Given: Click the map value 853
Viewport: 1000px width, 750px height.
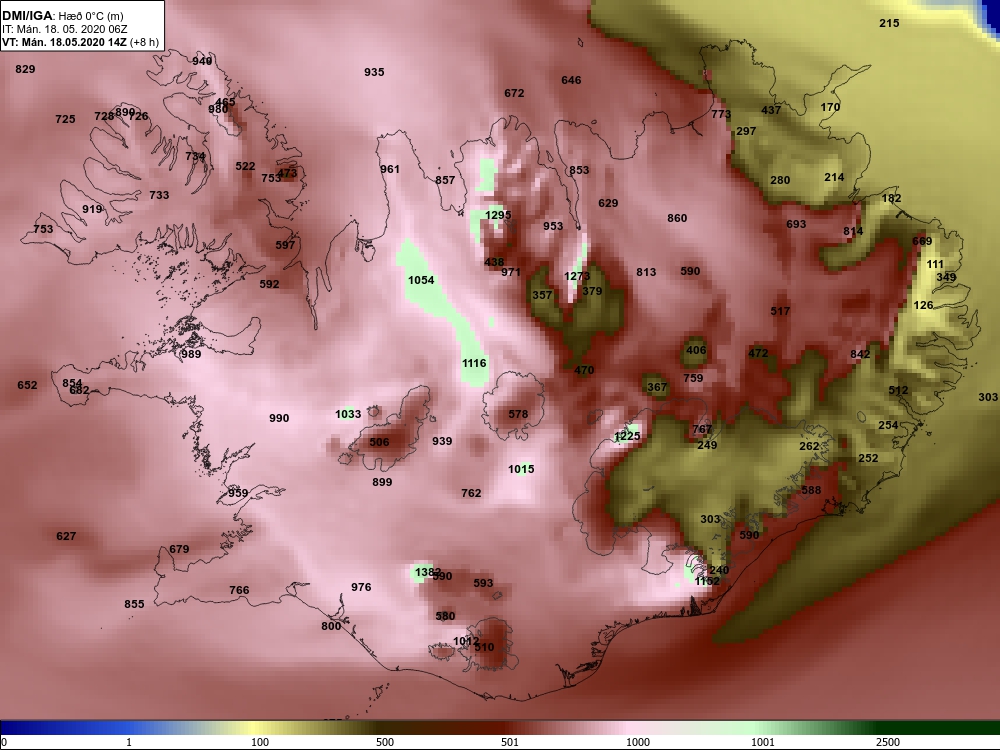Looking at the screenshot, I should point(579,170).
